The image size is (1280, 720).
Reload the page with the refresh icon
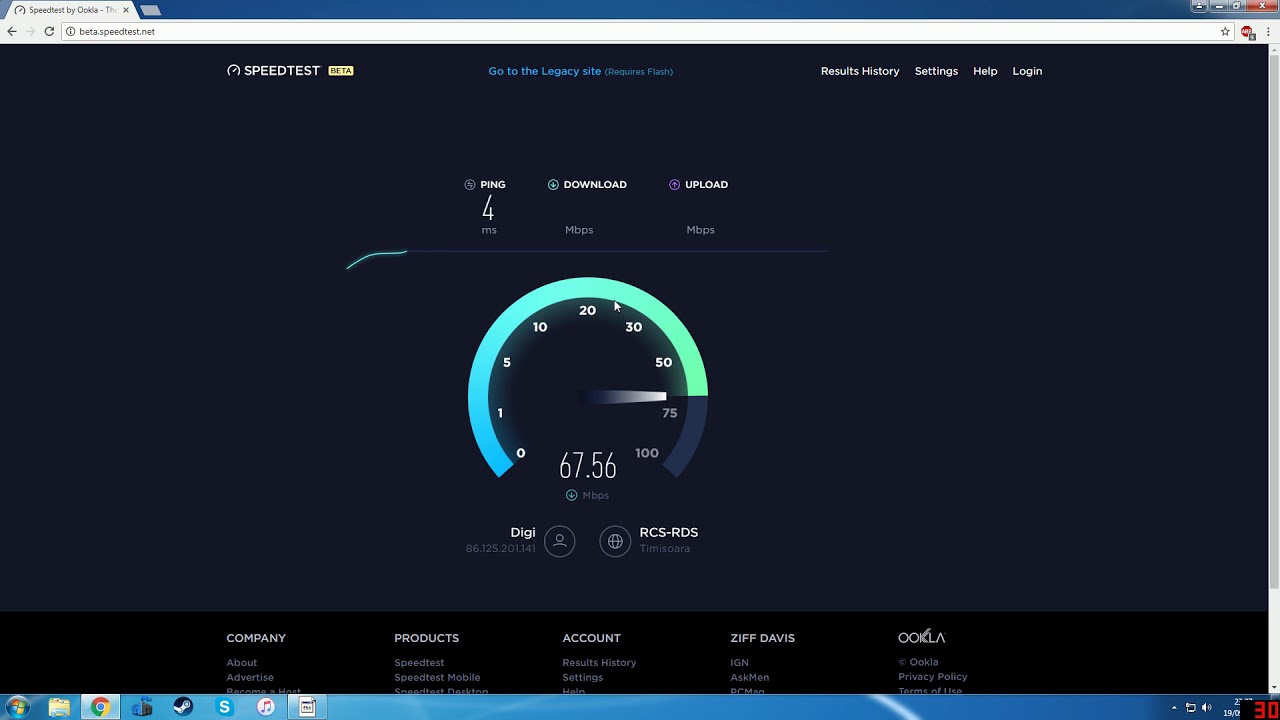49,31
